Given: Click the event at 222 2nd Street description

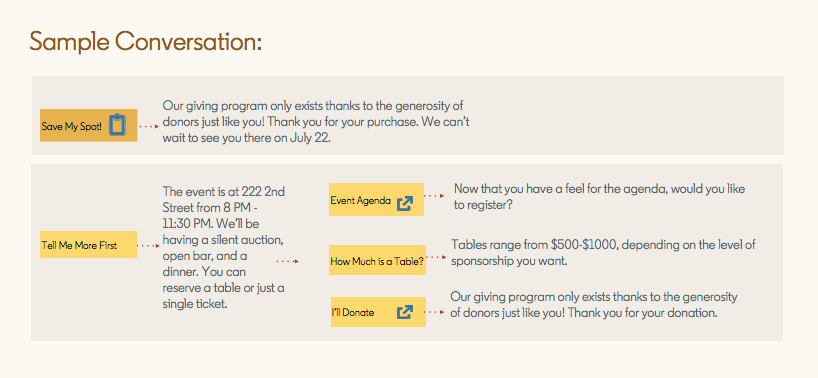Looking at the screenshot, I should pyautogui.click(x=224, y=248).
